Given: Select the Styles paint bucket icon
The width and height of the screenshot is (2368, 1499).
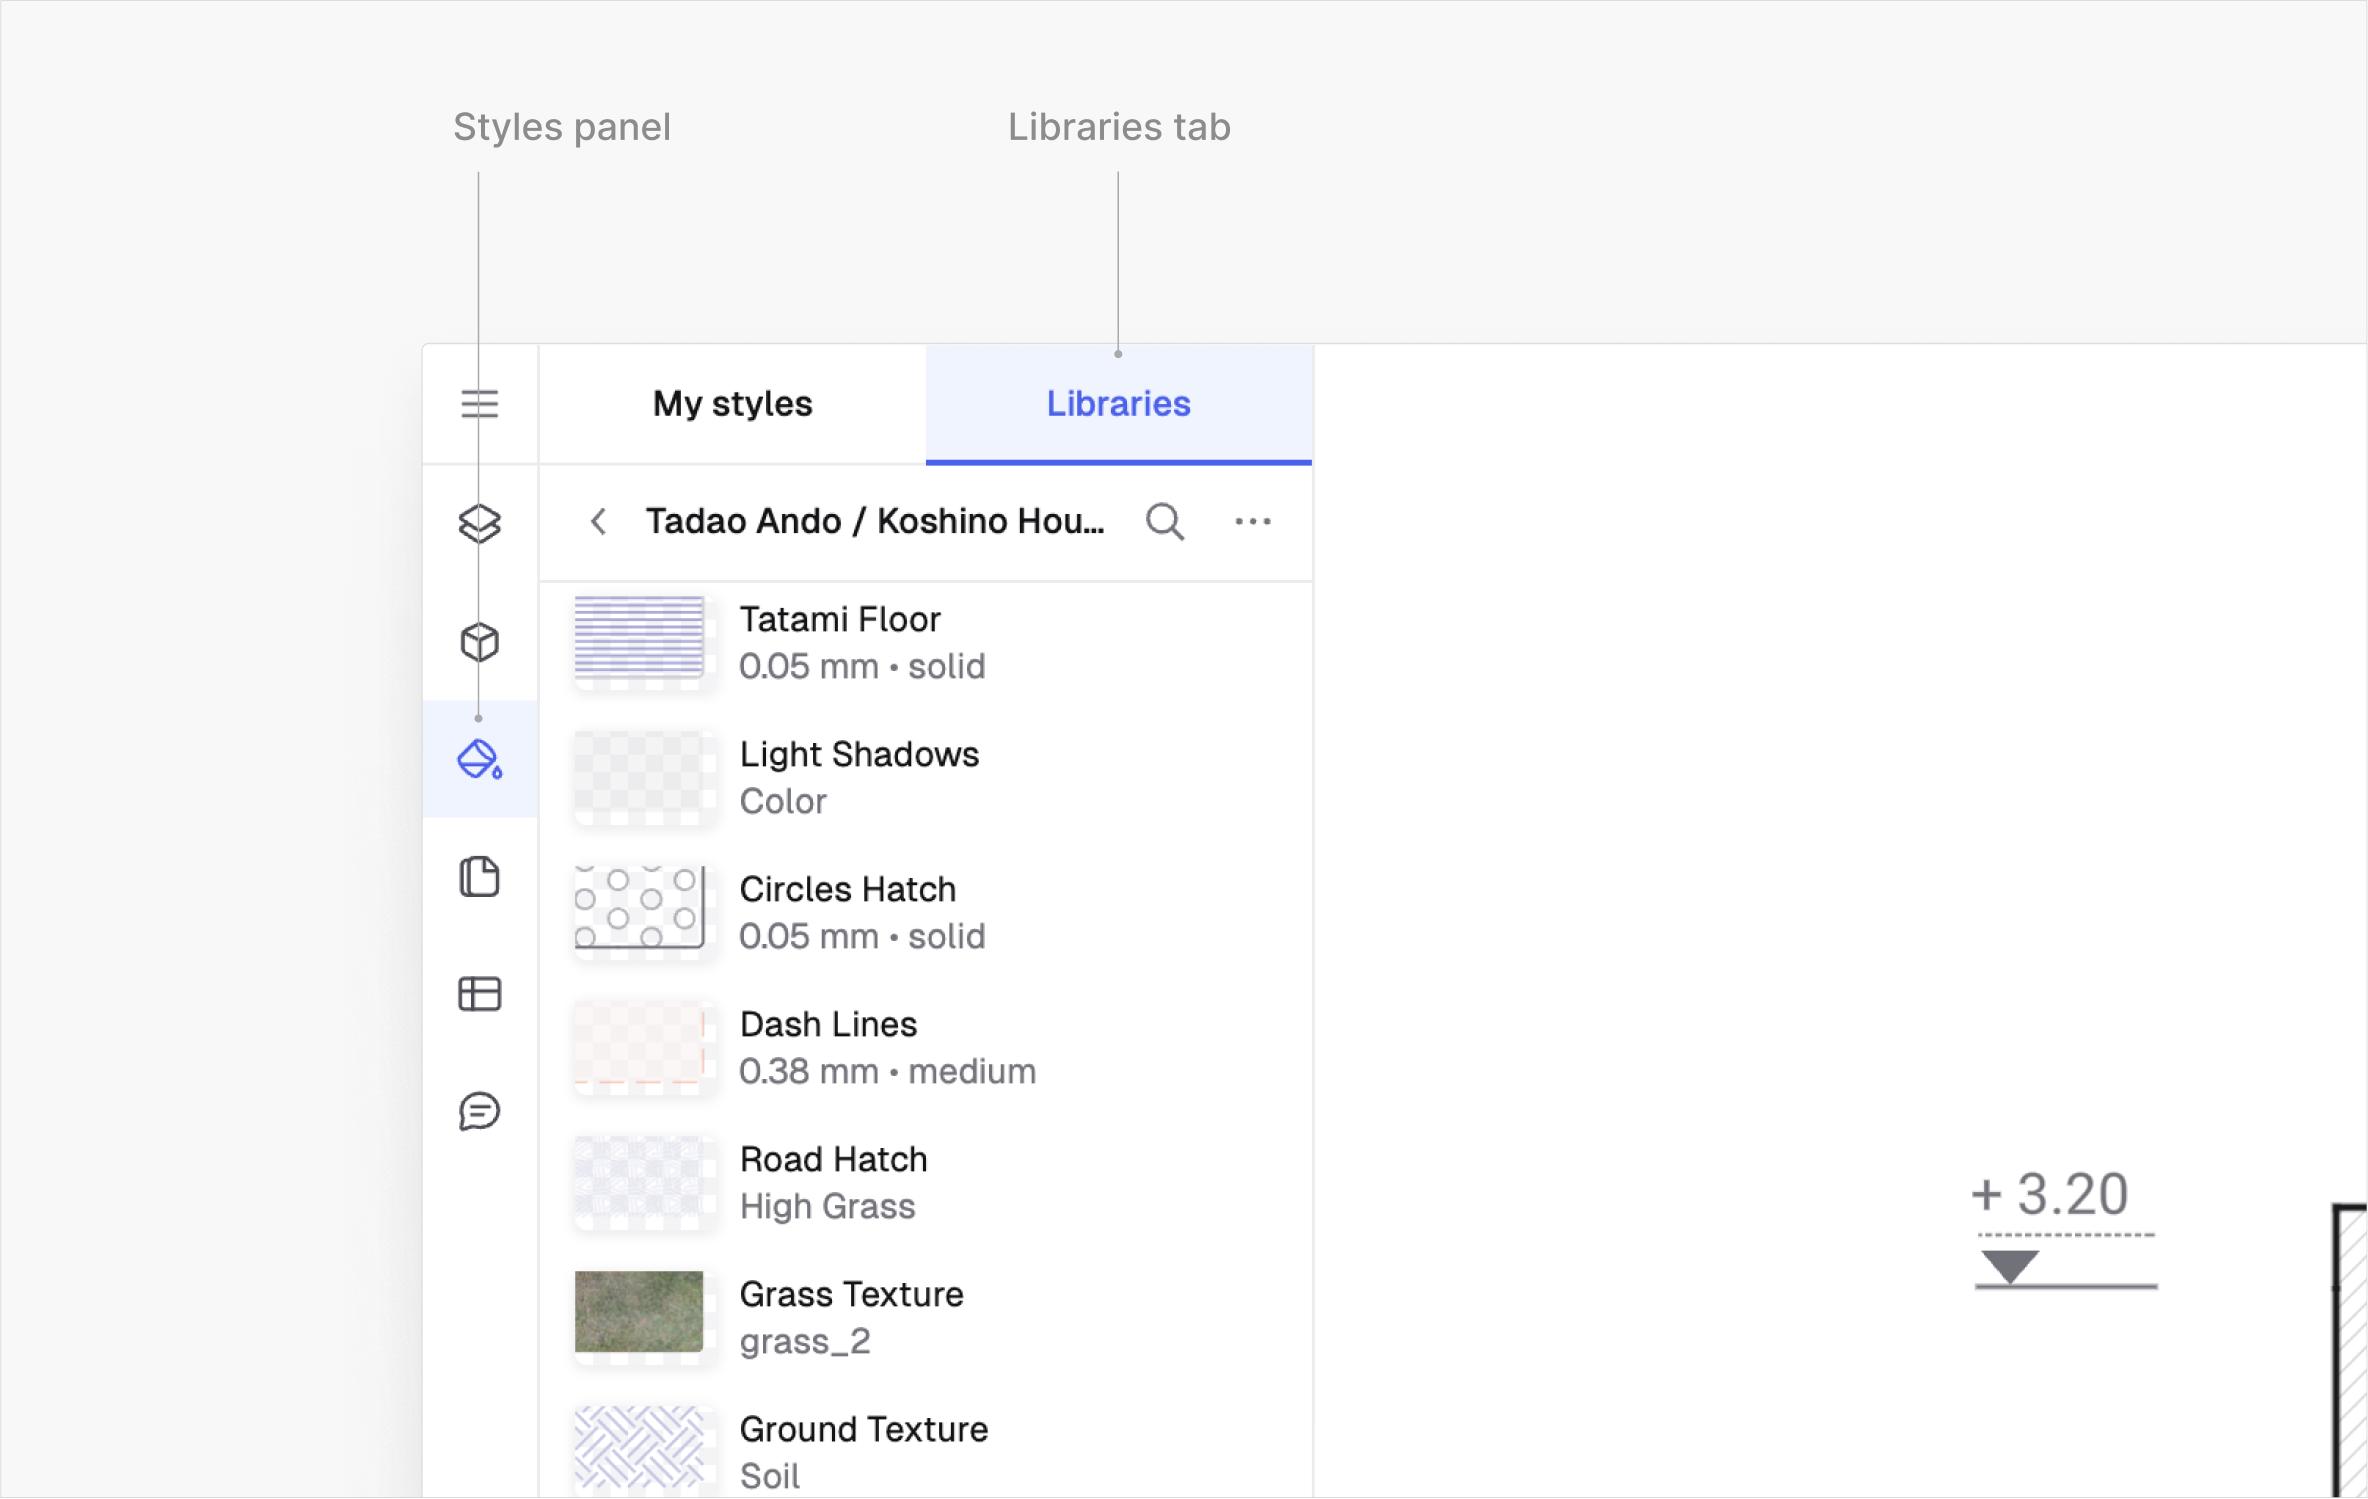Looking at the screenshot, I should [x=479, y=760].
